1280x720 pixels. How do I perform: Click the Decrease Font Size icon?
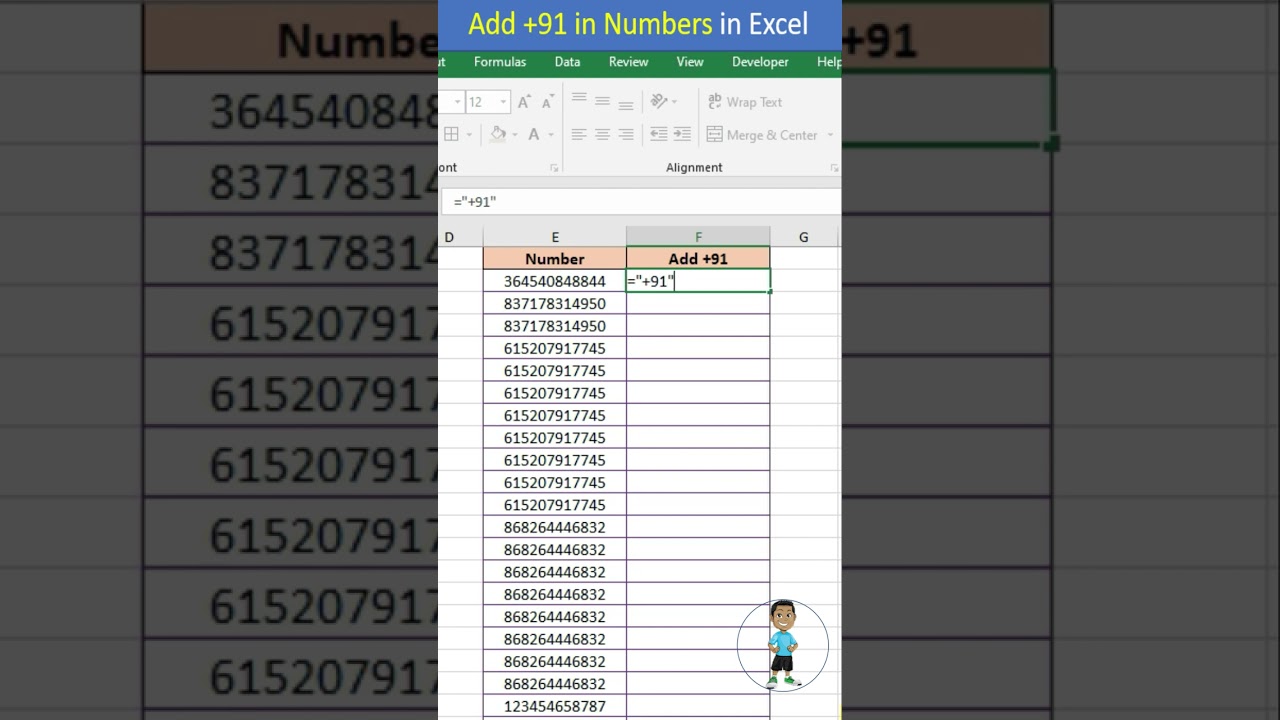tap(547, 102)
